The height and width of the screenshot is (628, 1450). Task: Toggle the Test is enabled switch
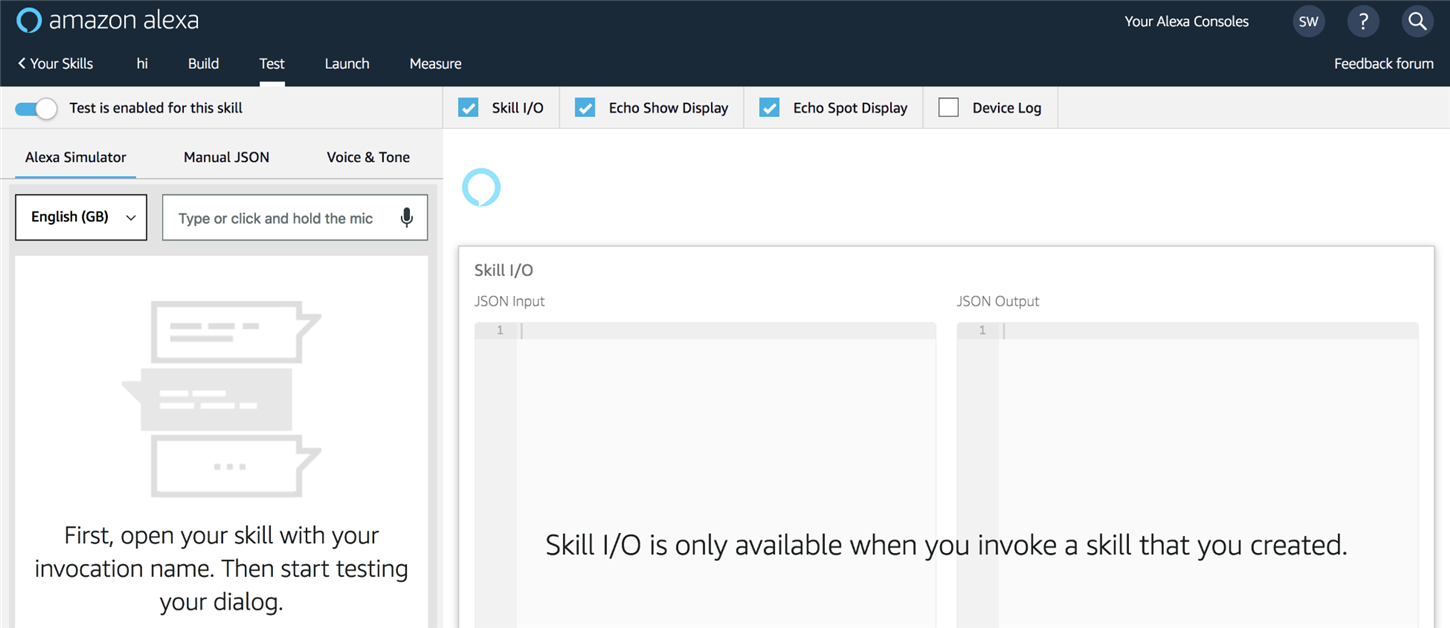coord(36,108)
